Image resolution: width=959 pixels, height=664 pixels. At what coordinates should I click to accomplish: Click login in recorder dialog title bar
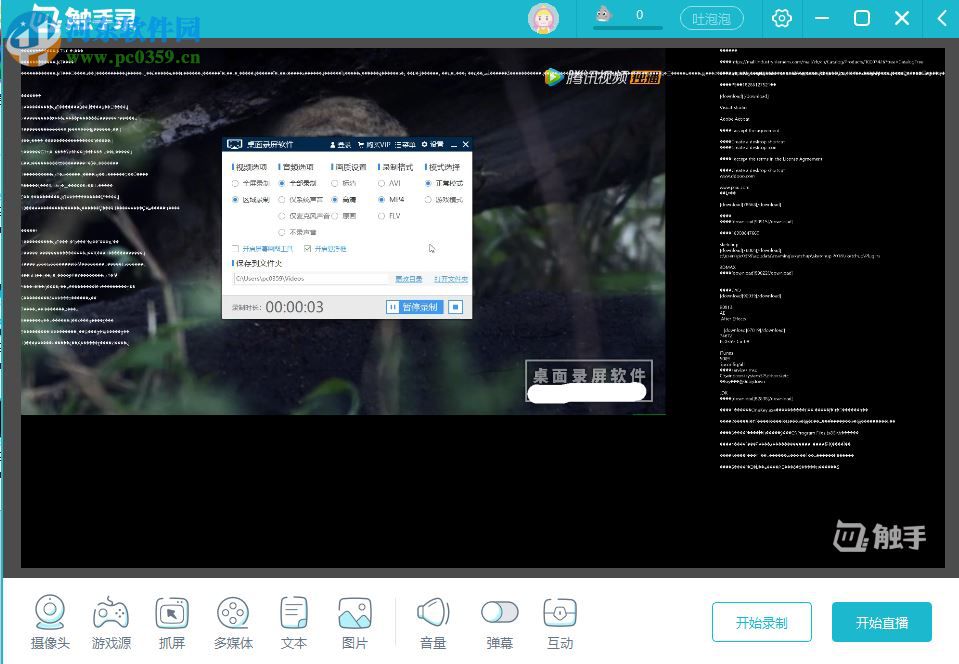tap(341, 144)
